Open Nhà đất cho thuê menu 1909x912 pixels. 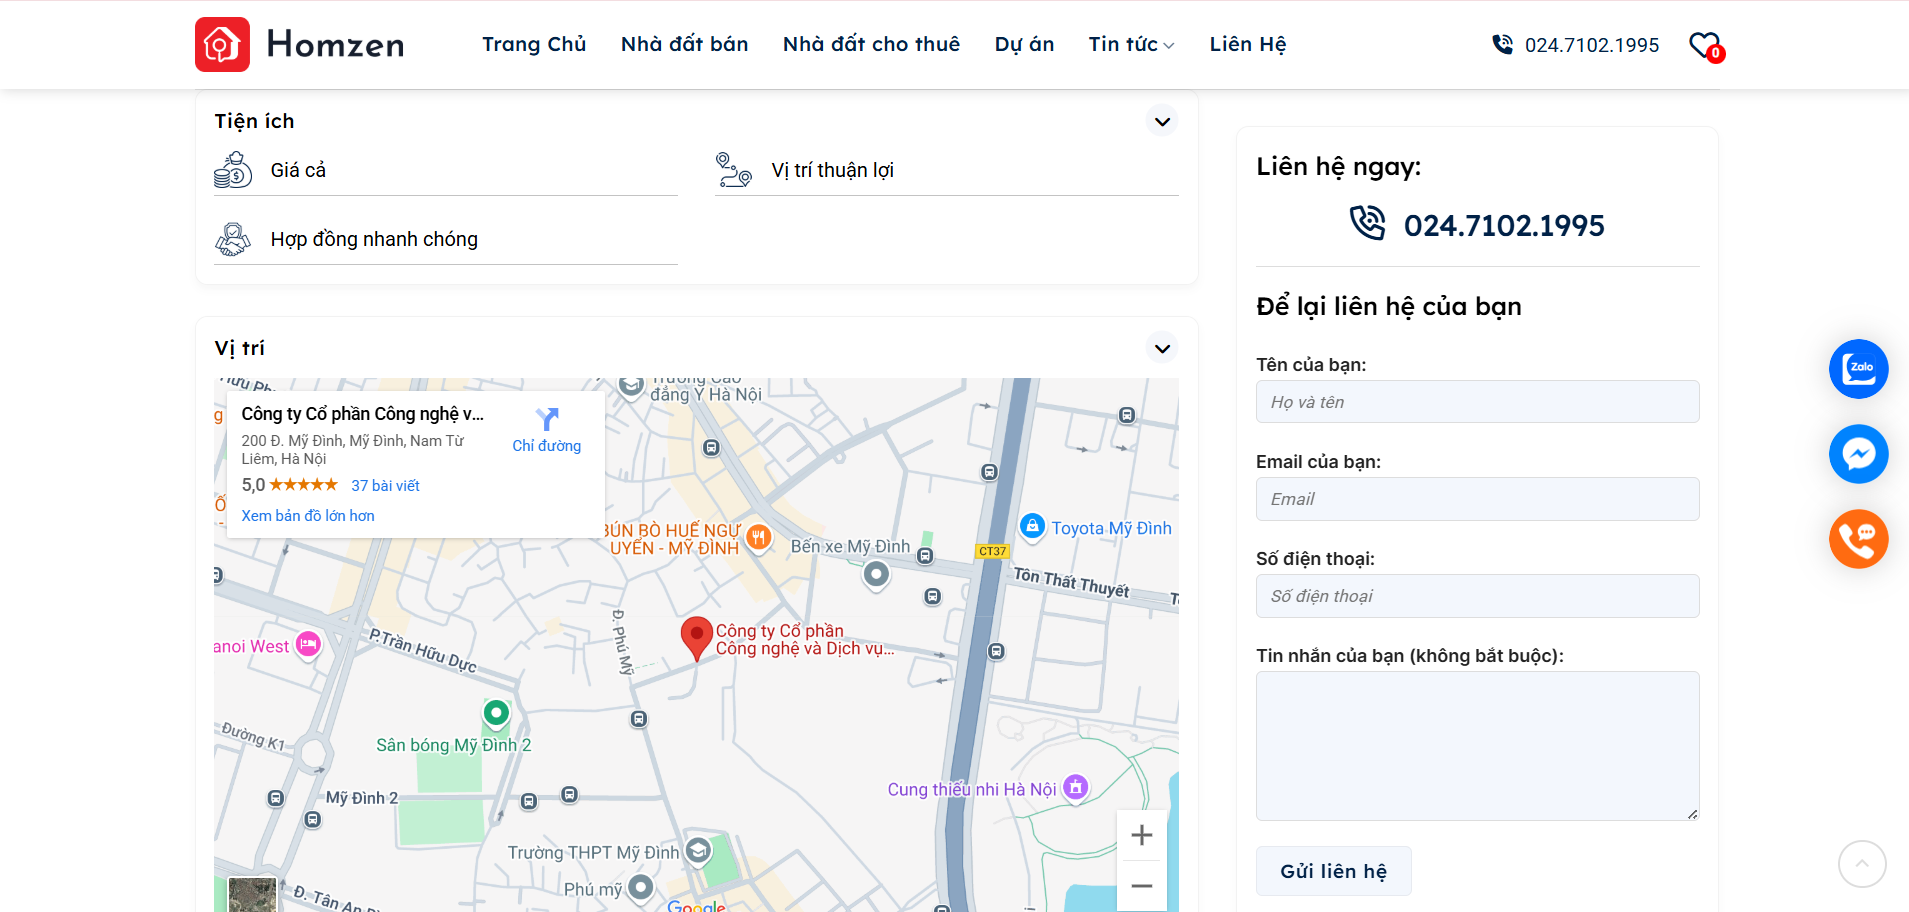point(871,44)
